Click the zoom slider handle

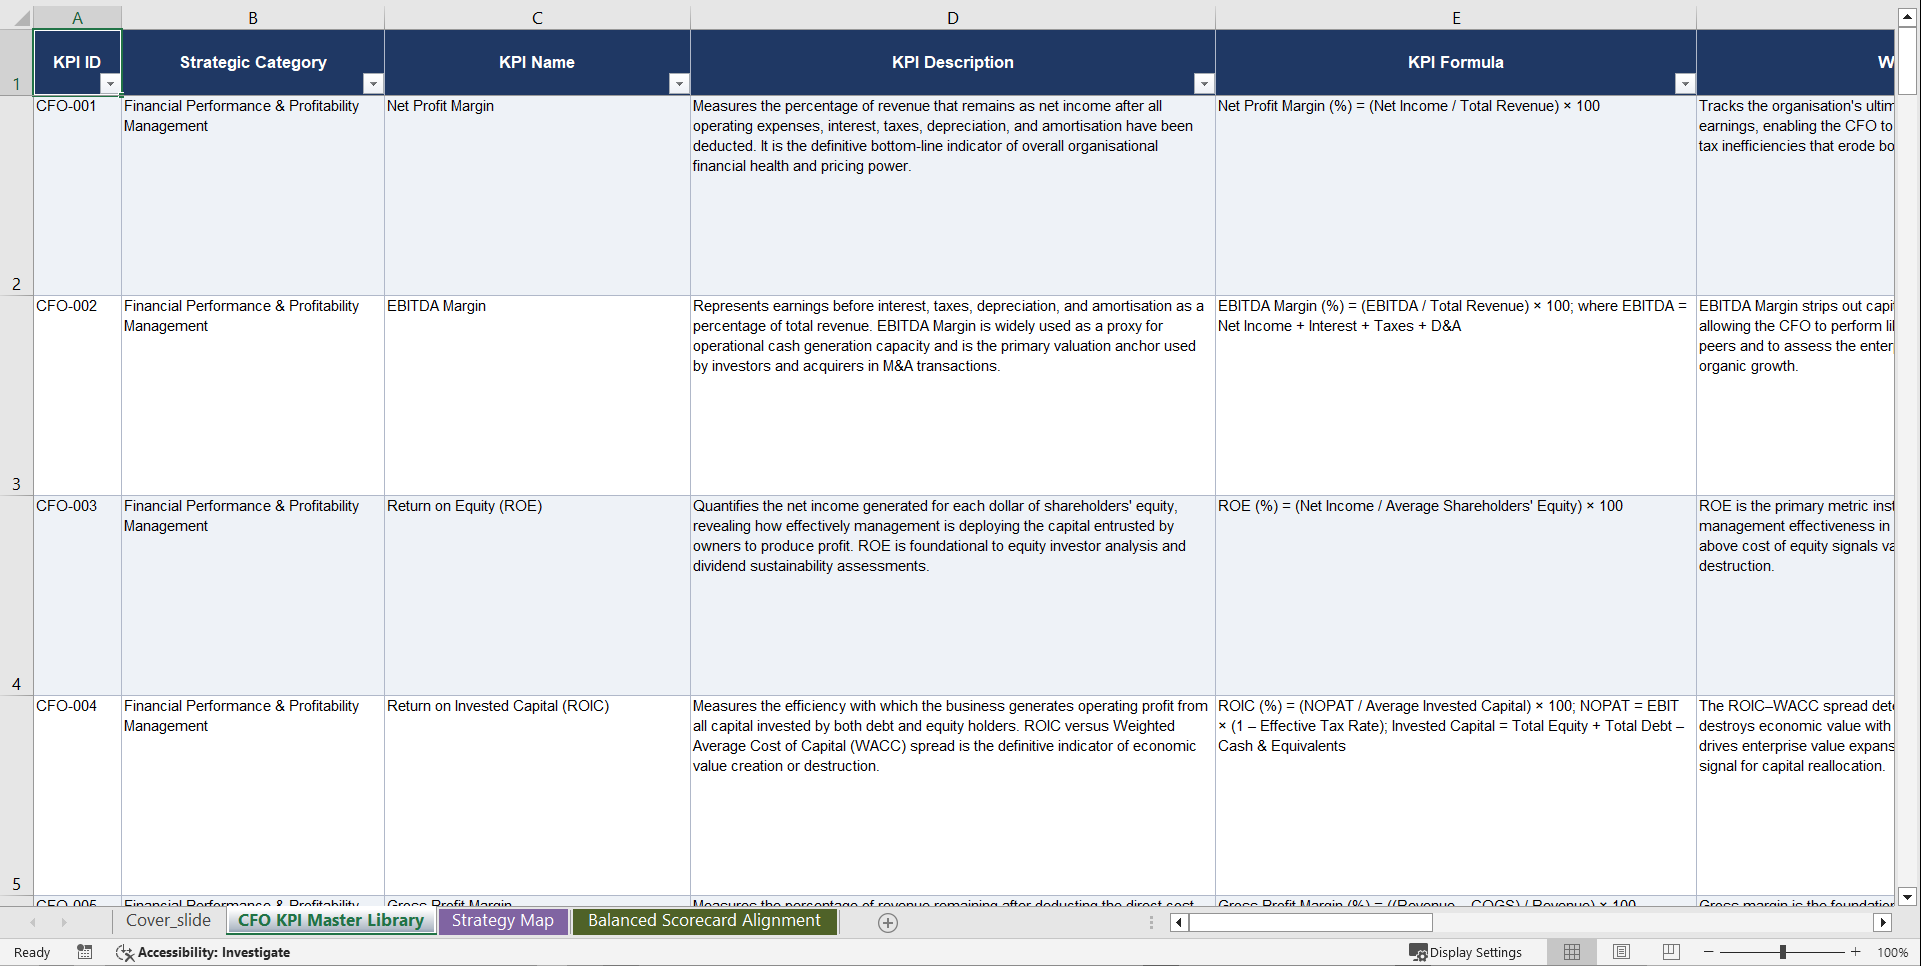pos(1782,952)
